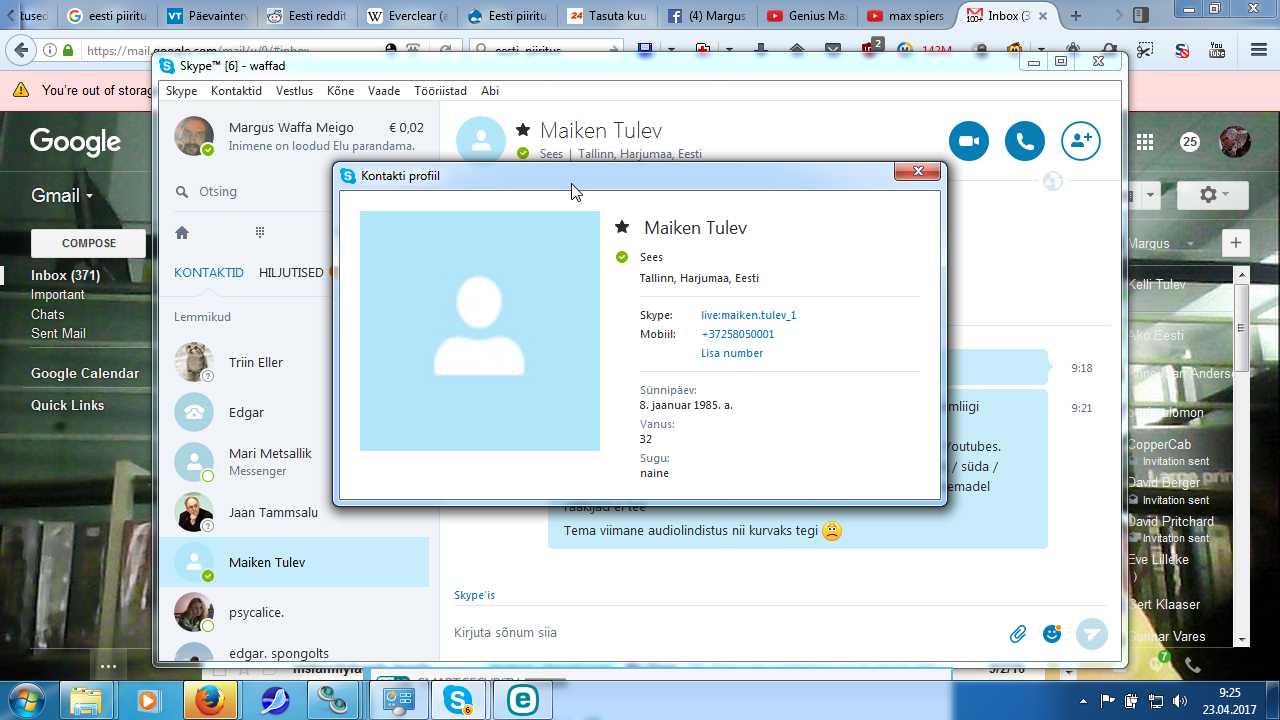Switch to the KONTAKTID tab
Viewport: 1280px width, 720px height.
pyautogui.click(x=209, y=273)
